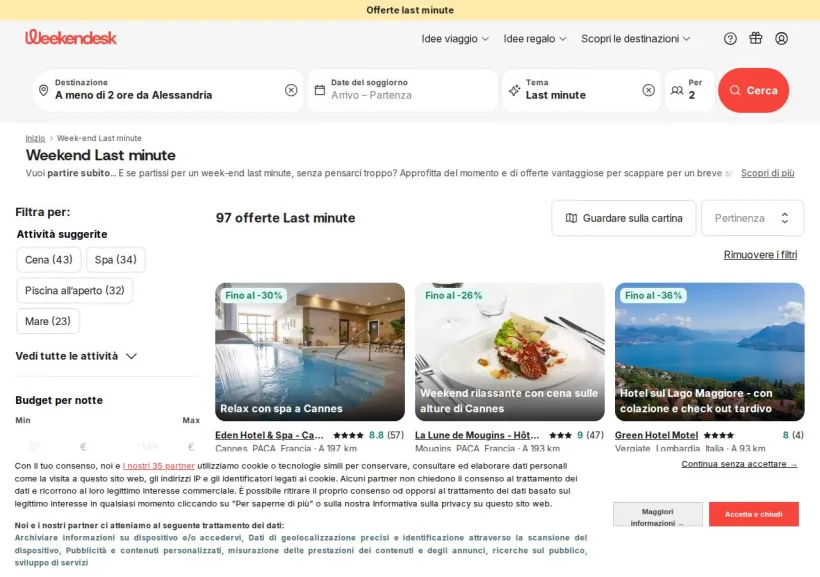Image resolution: width=820 pixels, height=577 pixels.
Task: Open the Scopri le destinazioni menu
Action: [x=635, y=39]
